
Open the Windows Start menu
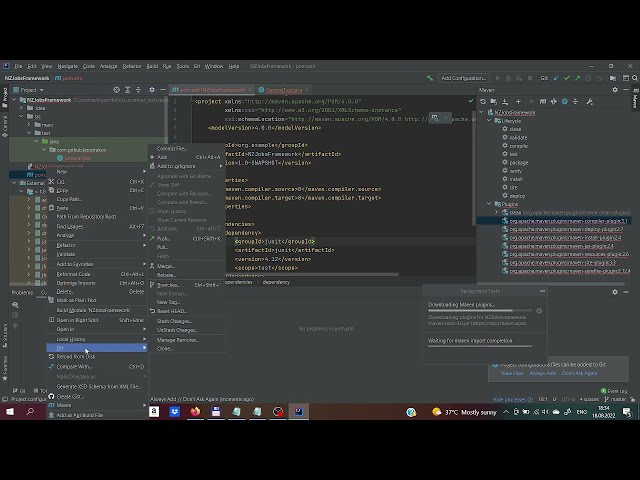tap(10, 411)
